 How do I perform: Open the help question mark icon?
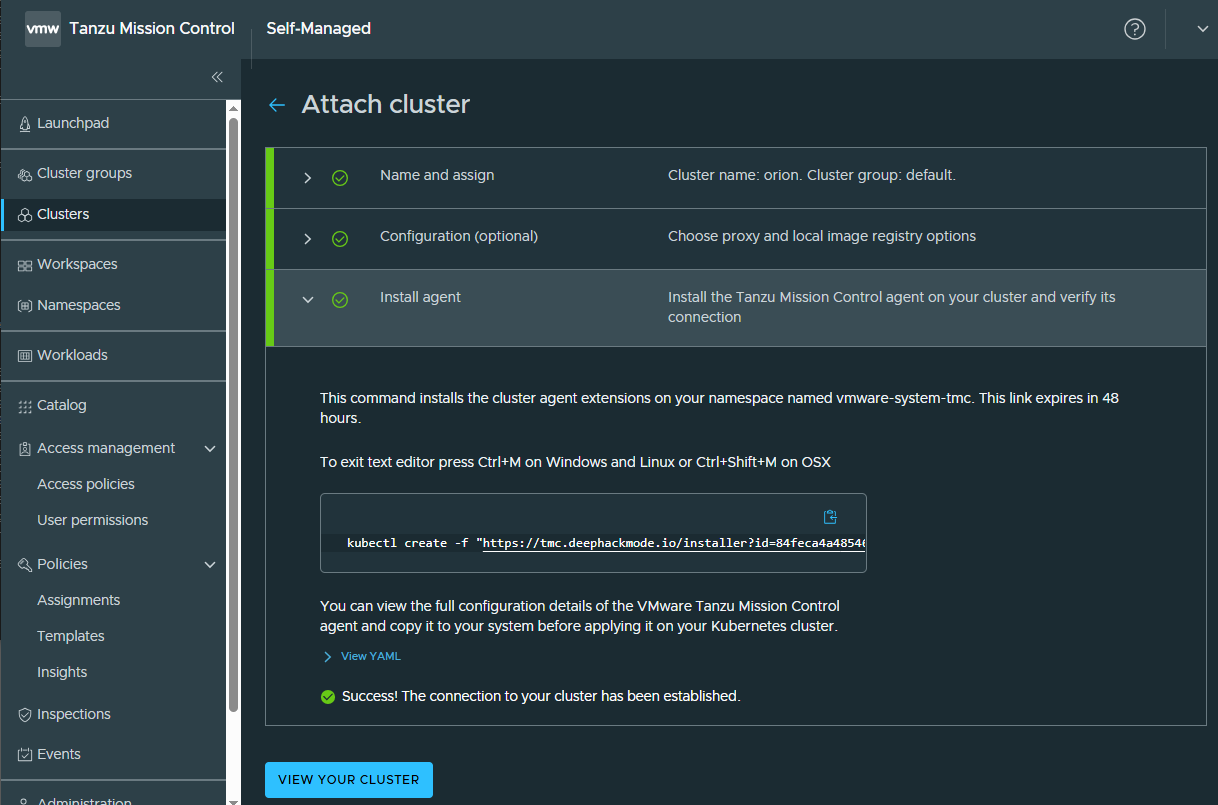(1135, 29)
